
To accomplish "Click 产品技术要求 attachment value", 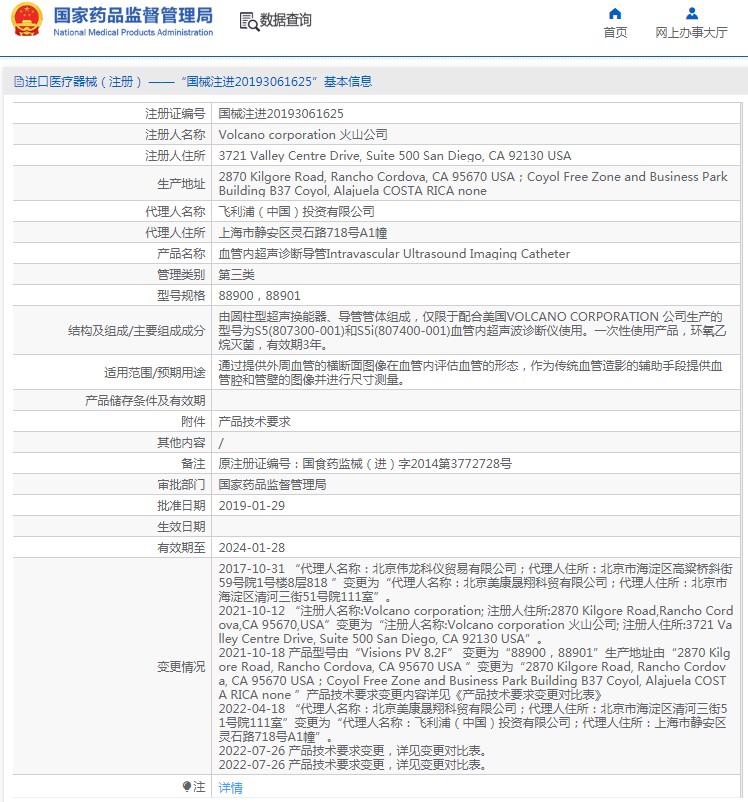I will [x=254, y=421].
